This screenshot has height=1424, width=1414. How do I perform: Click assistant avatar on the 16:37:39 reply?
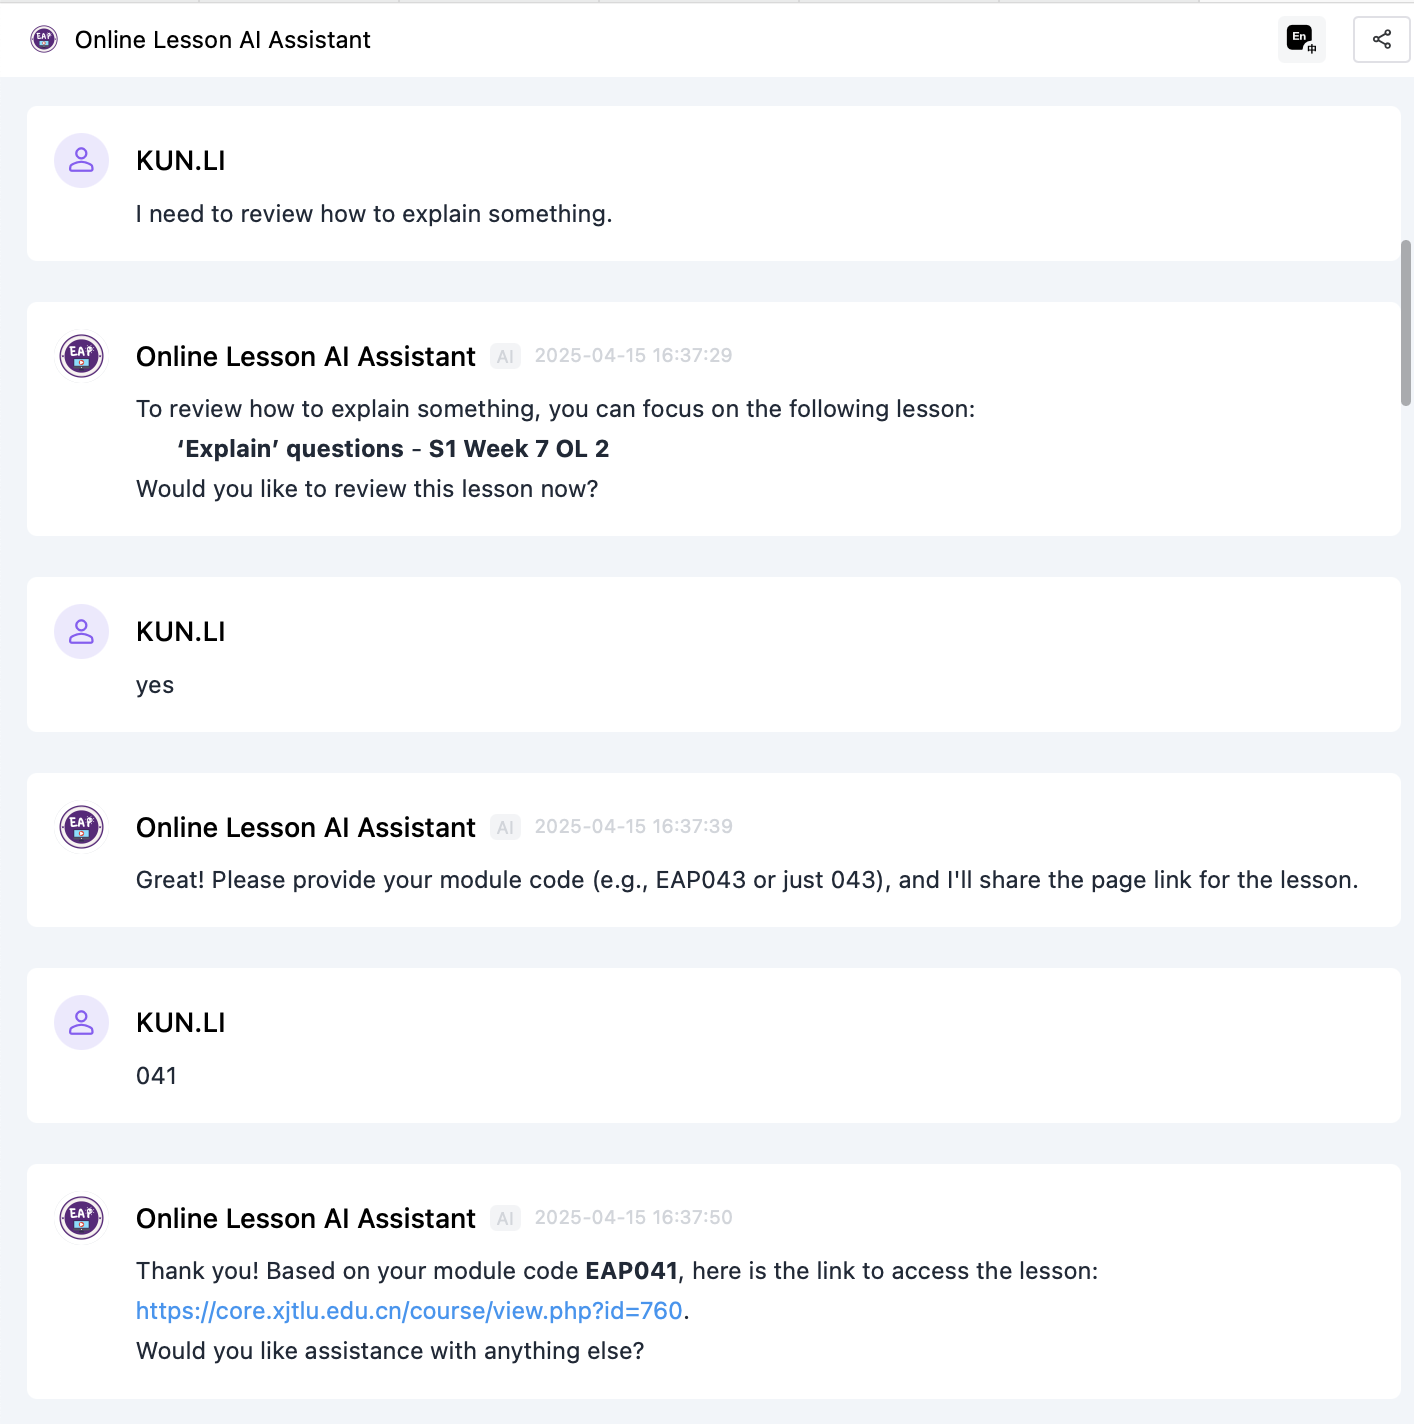(81, 827)
